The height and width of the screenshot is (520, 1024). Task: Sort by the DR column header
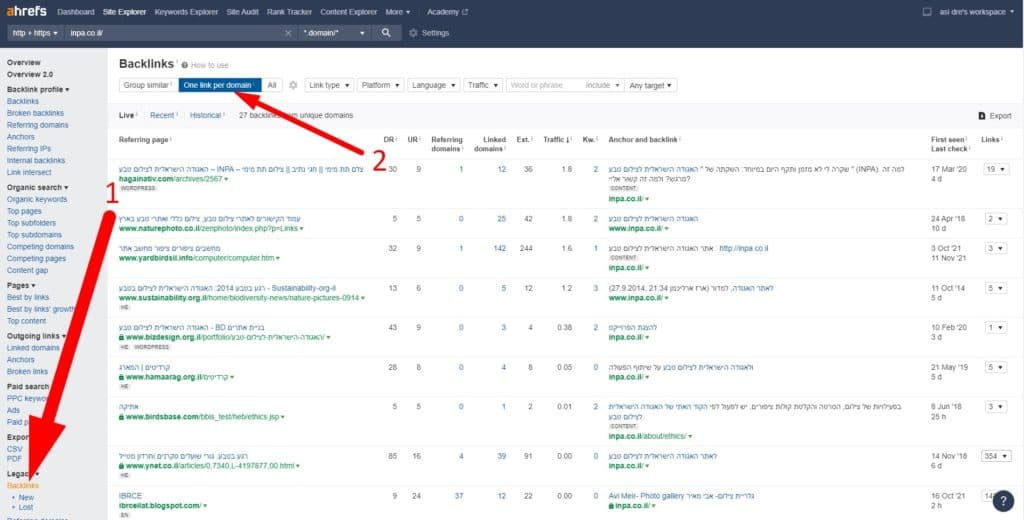click(390, 140)
